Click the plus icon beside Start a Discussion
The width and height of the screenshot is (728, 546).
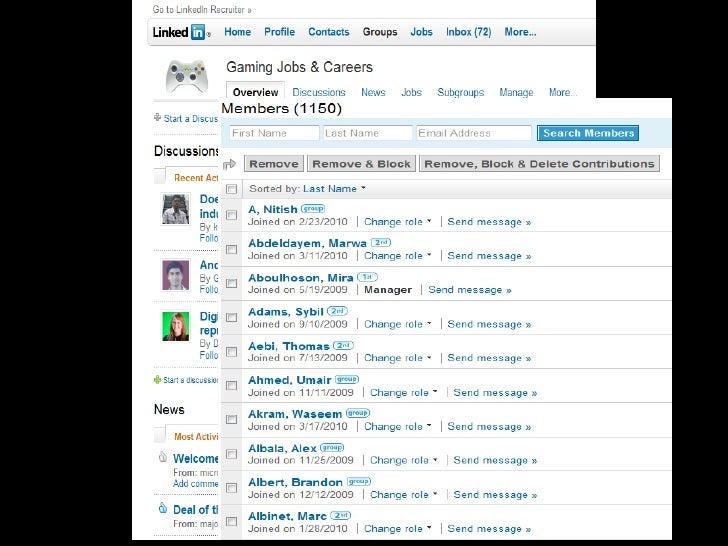(157, 117)
